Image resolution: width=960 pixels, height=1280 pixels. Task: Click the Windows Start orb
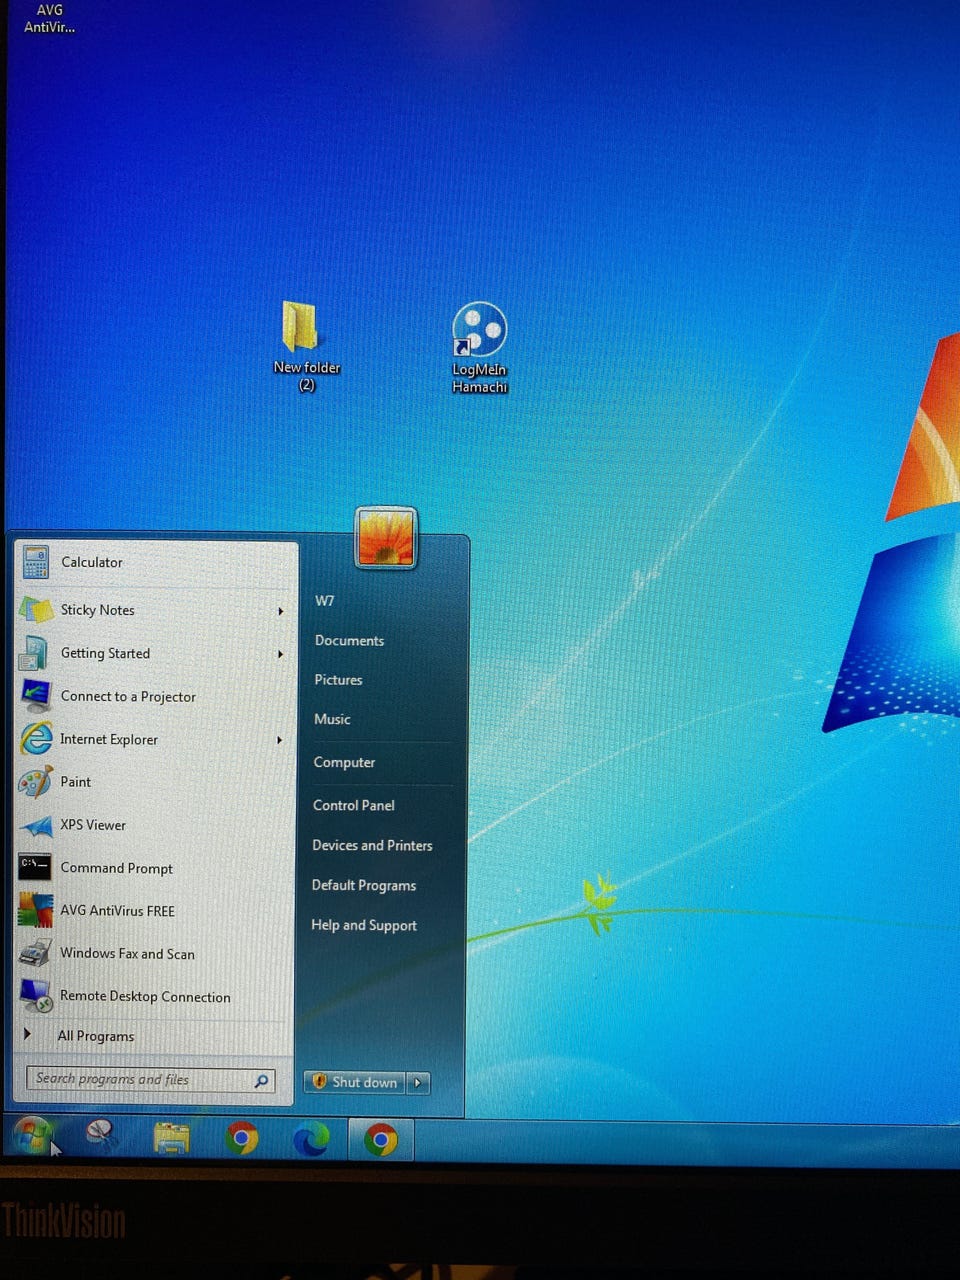click(x=32, y=1138)
